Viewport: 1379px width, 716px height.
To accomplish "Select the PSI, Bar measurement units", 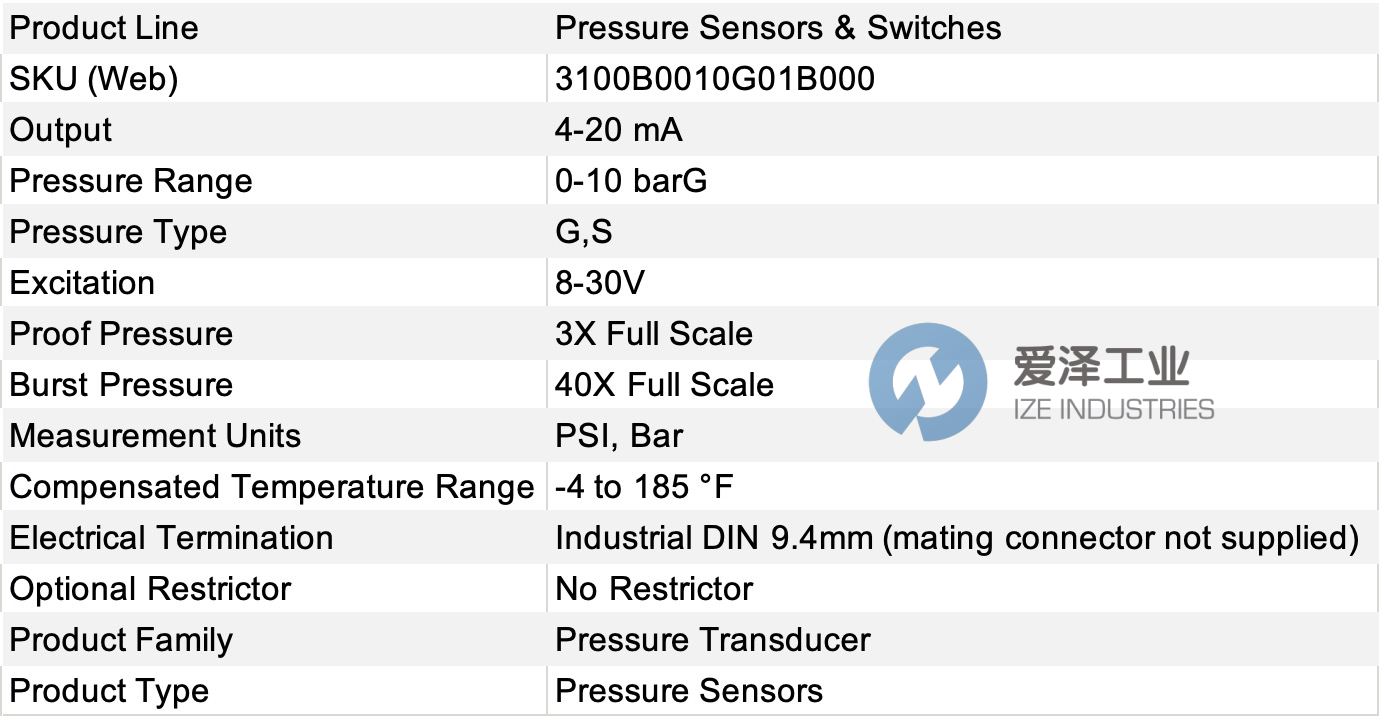I will (x=619, y=436).
